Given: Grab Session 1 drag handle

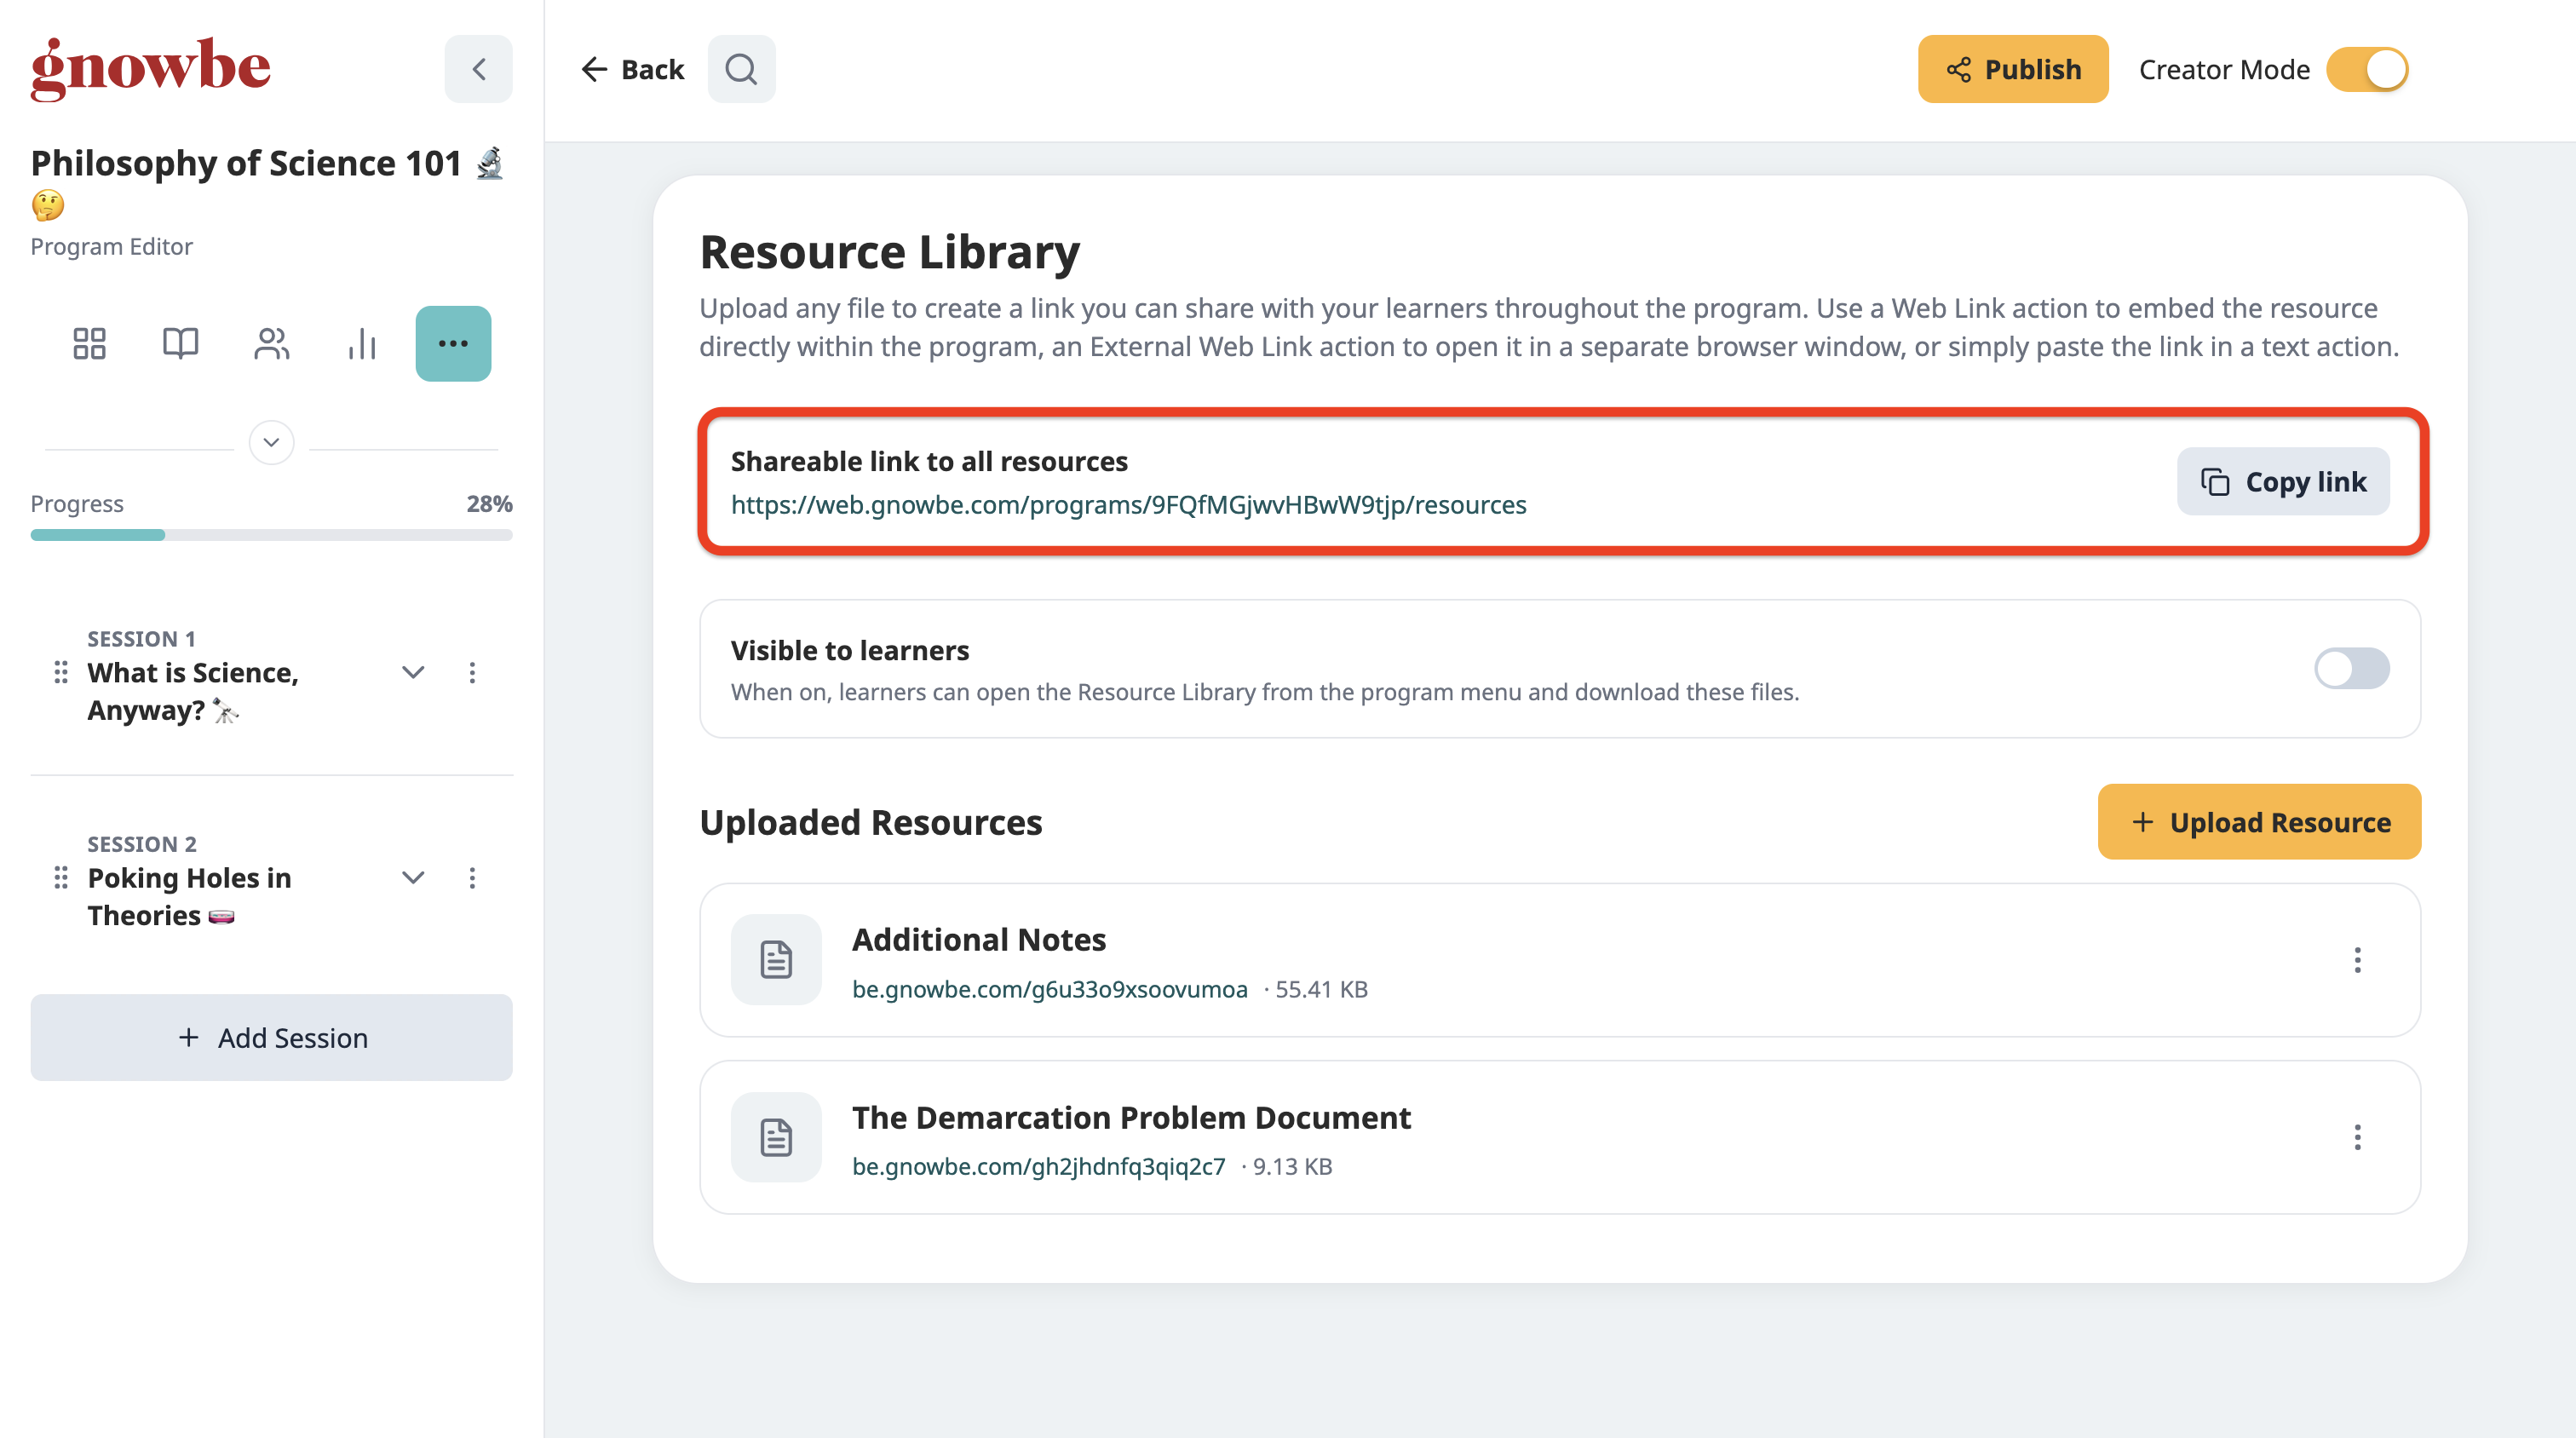Looking at the screenshot, I should tap(61, 673).
